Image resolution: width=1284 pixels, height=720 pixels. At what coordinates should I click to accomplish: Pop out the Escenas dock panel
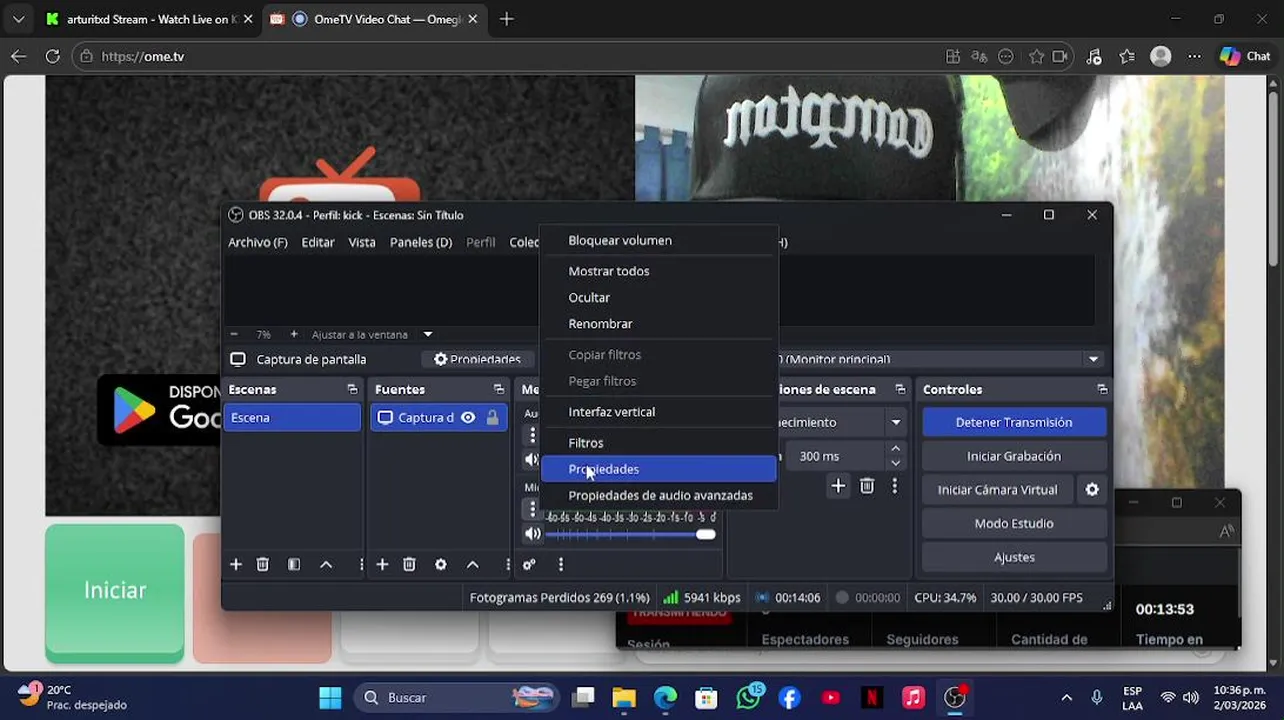[352, 390]
